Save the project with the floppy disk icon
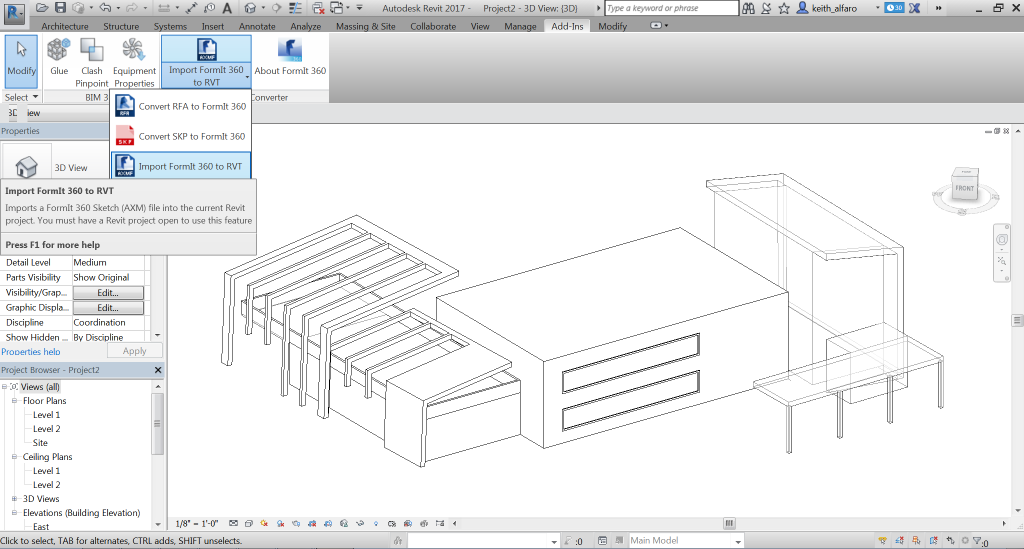Image resolution: width=1024 pixels, height=549 pixels. coord(60,8)
